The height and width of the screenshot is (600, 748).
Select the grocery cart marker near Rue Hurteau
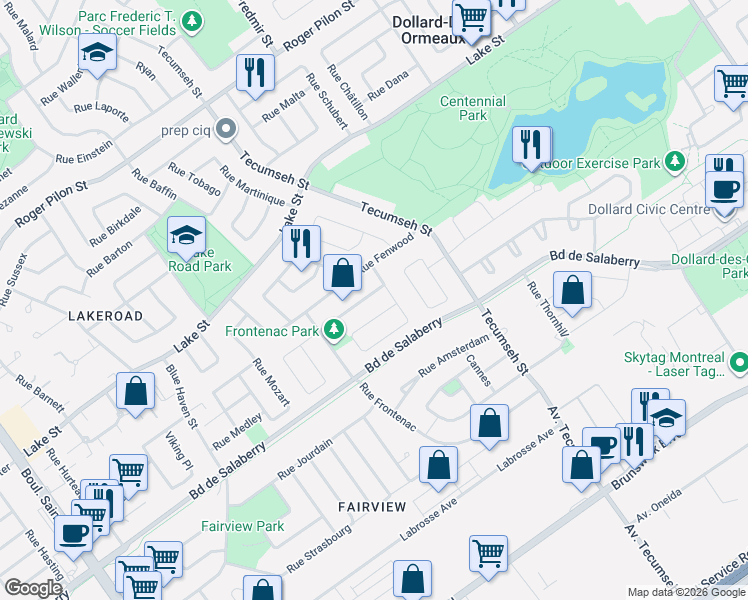[128, 477]
